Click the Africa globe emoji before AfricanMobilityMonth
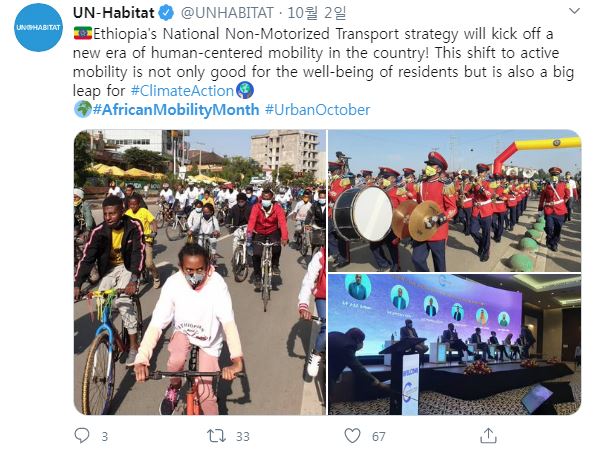Image resolution: width=594 pixels, height=451 pixels. 83,109
